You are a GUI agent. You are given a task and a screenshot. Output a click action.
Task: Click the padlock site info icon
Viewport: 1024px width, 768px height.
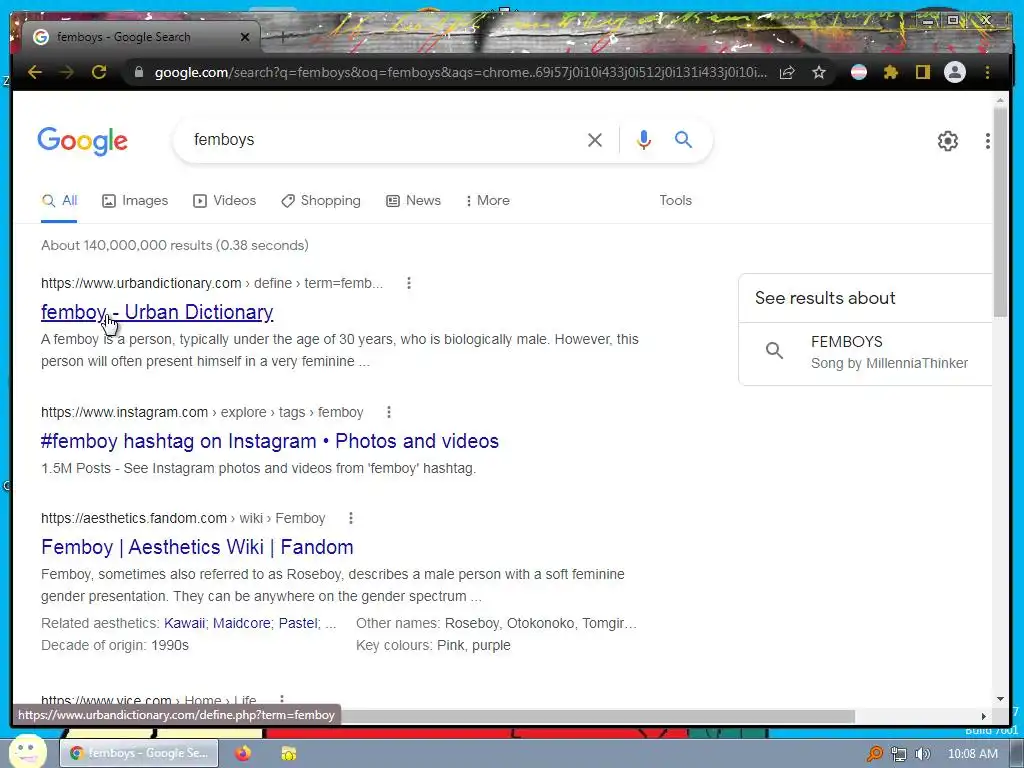(x=138, y=72)
